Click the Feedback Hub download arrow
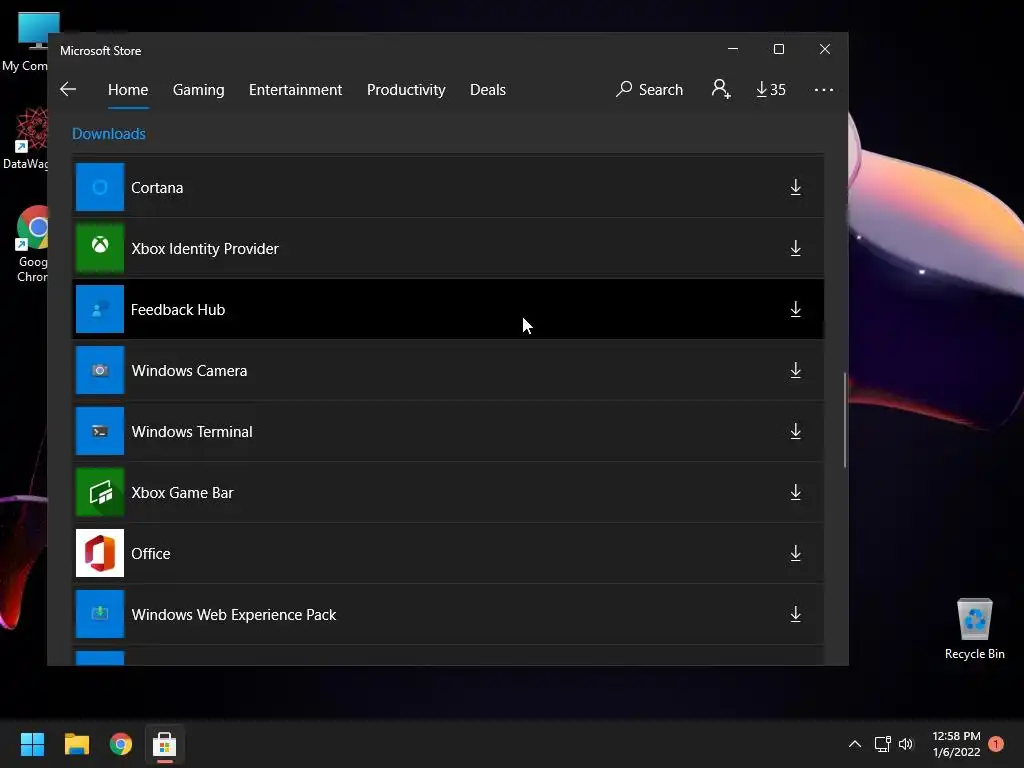The height and width of the screenshot is (768, 1024). point(795,309)
